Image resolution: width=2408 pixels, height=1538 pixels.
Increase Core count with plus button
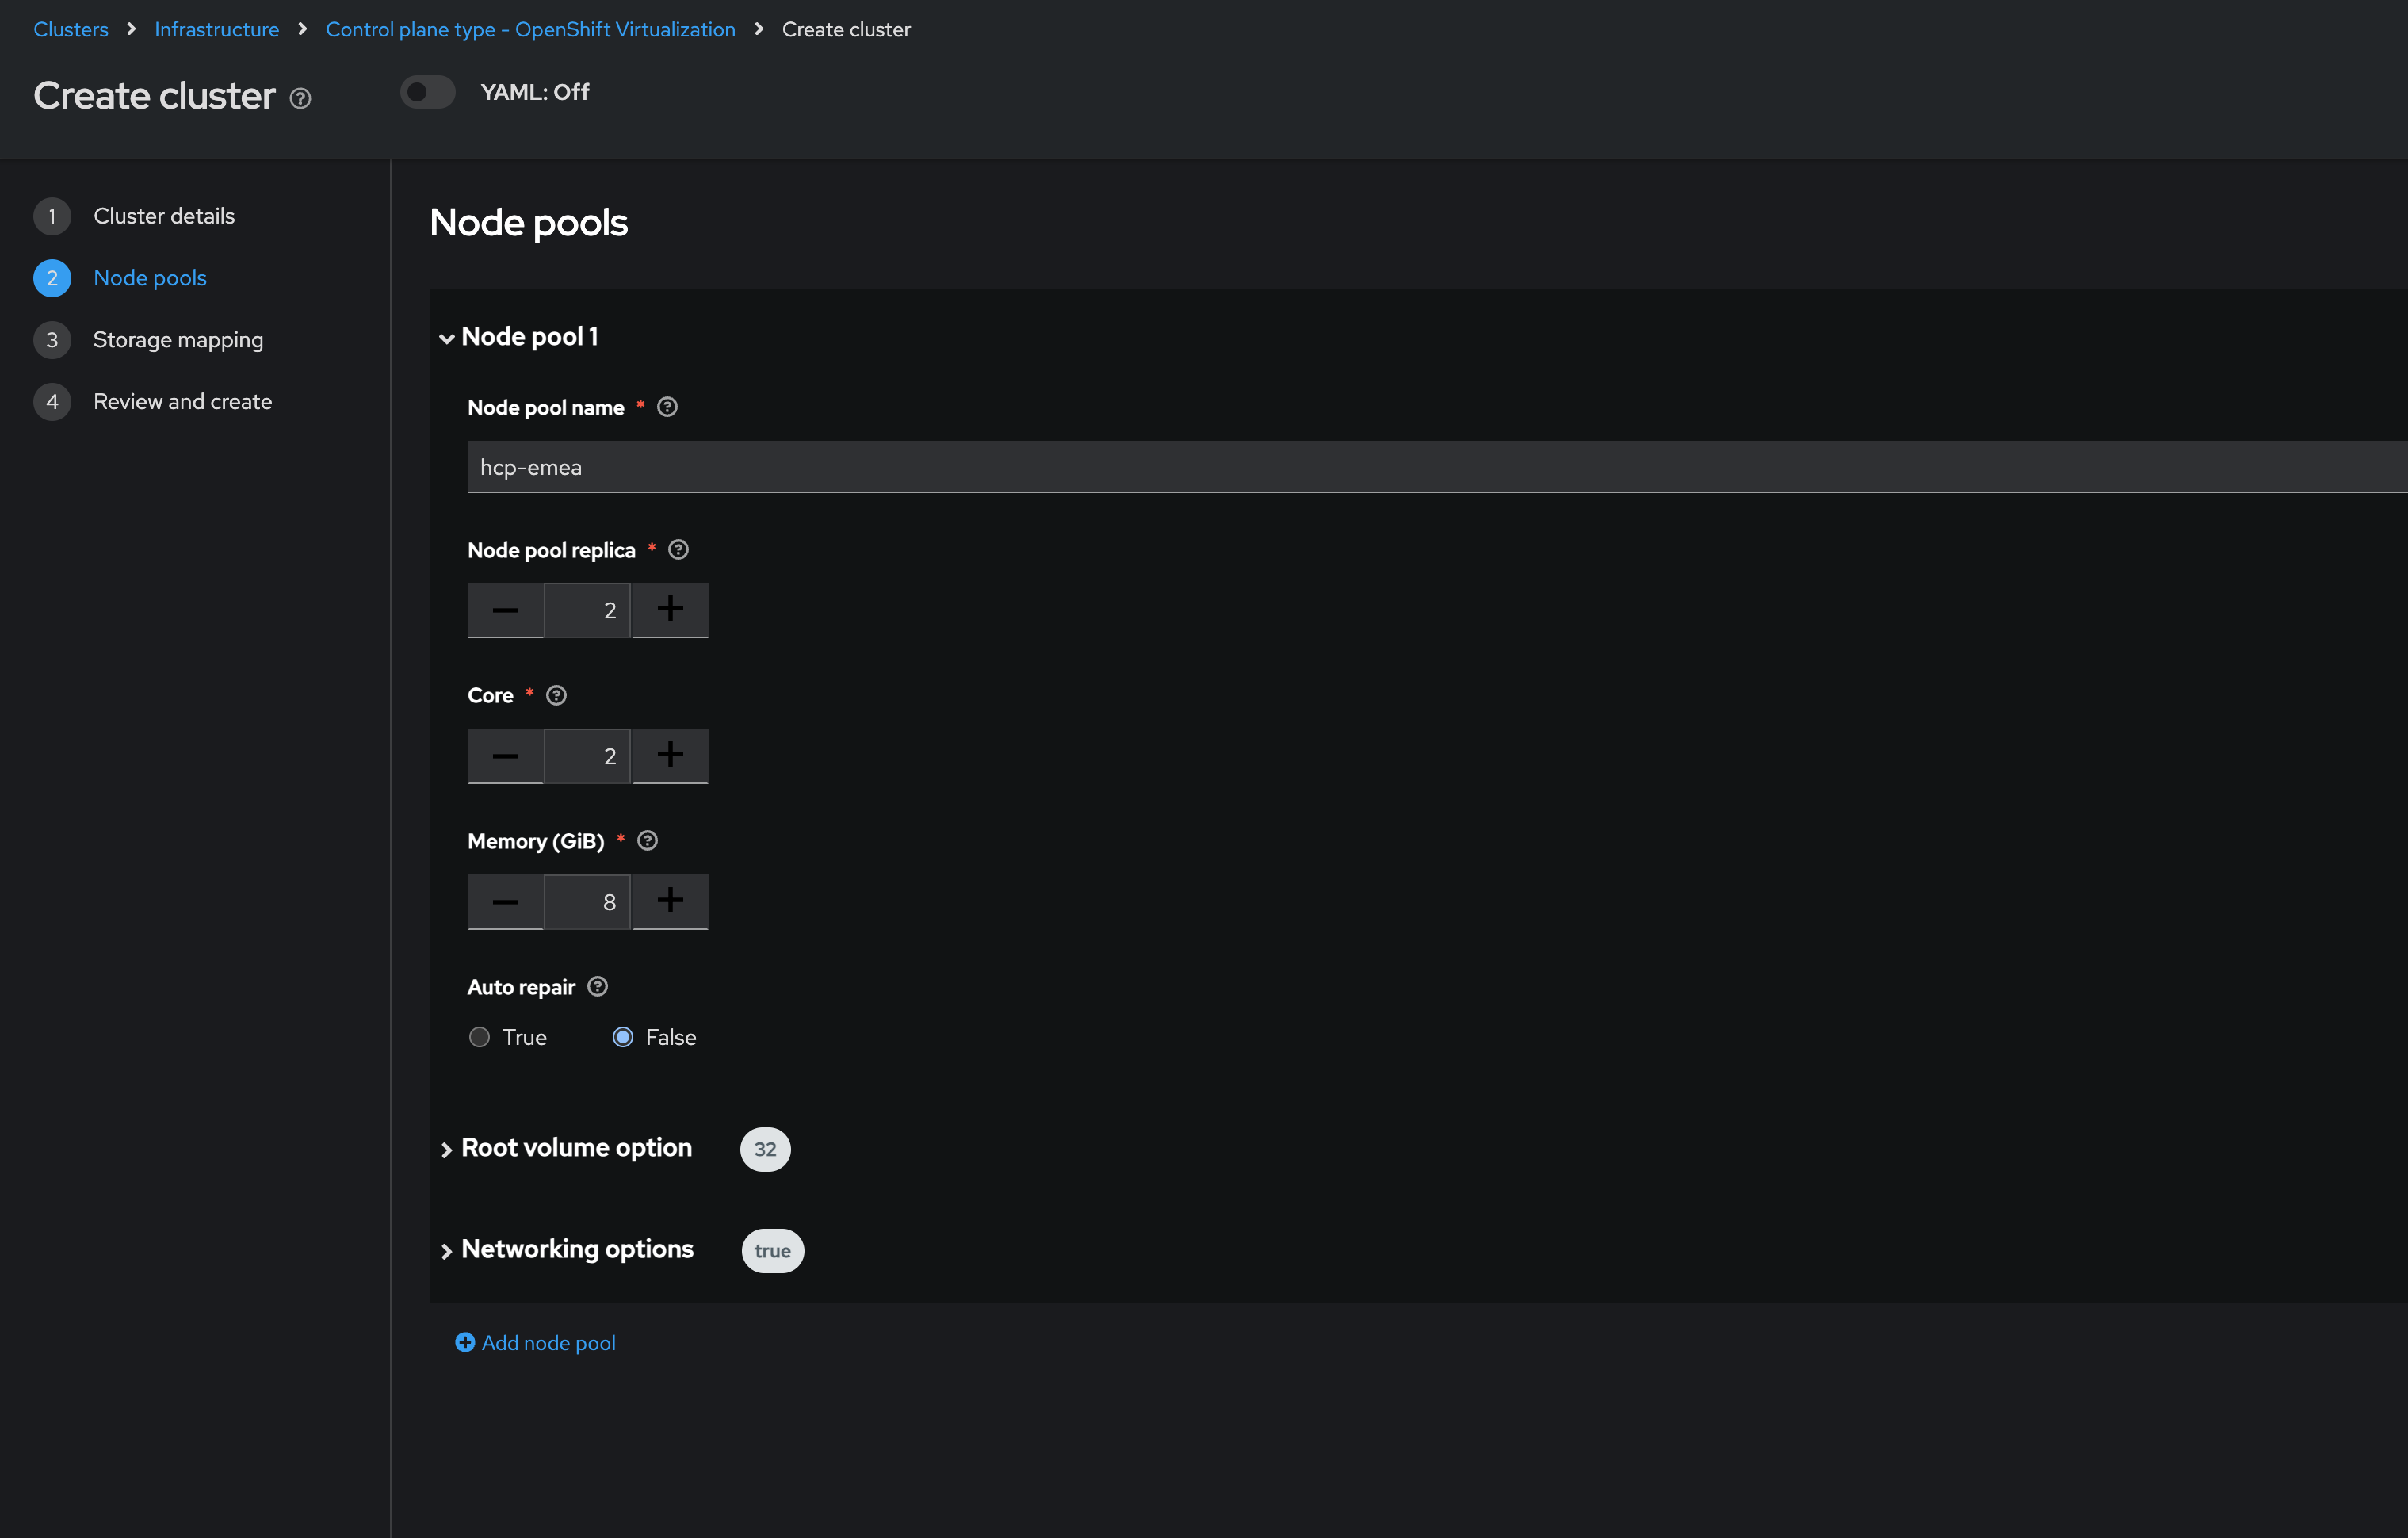pyautogui.click(x=670, y=755)
